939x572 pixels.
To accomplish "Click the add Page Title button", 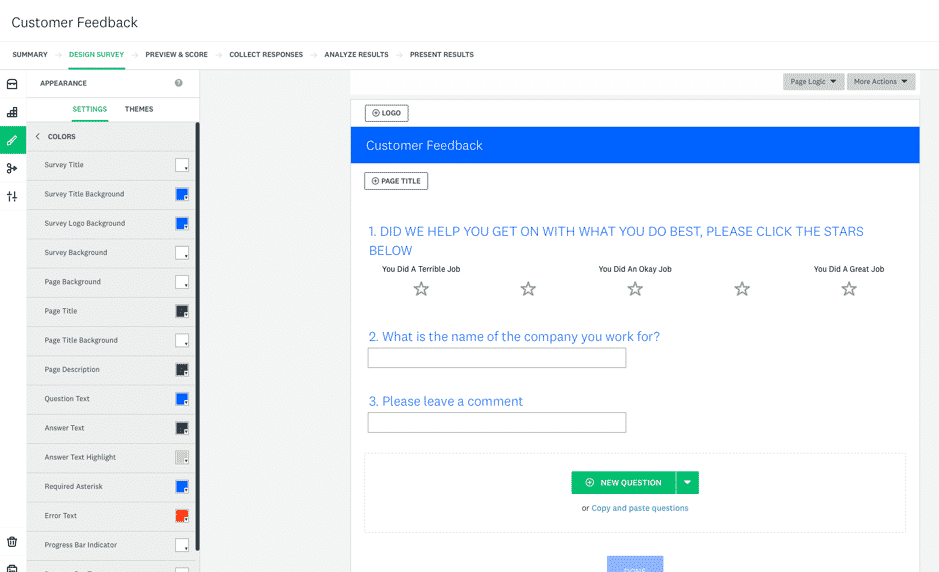I will tap(396, 181).
